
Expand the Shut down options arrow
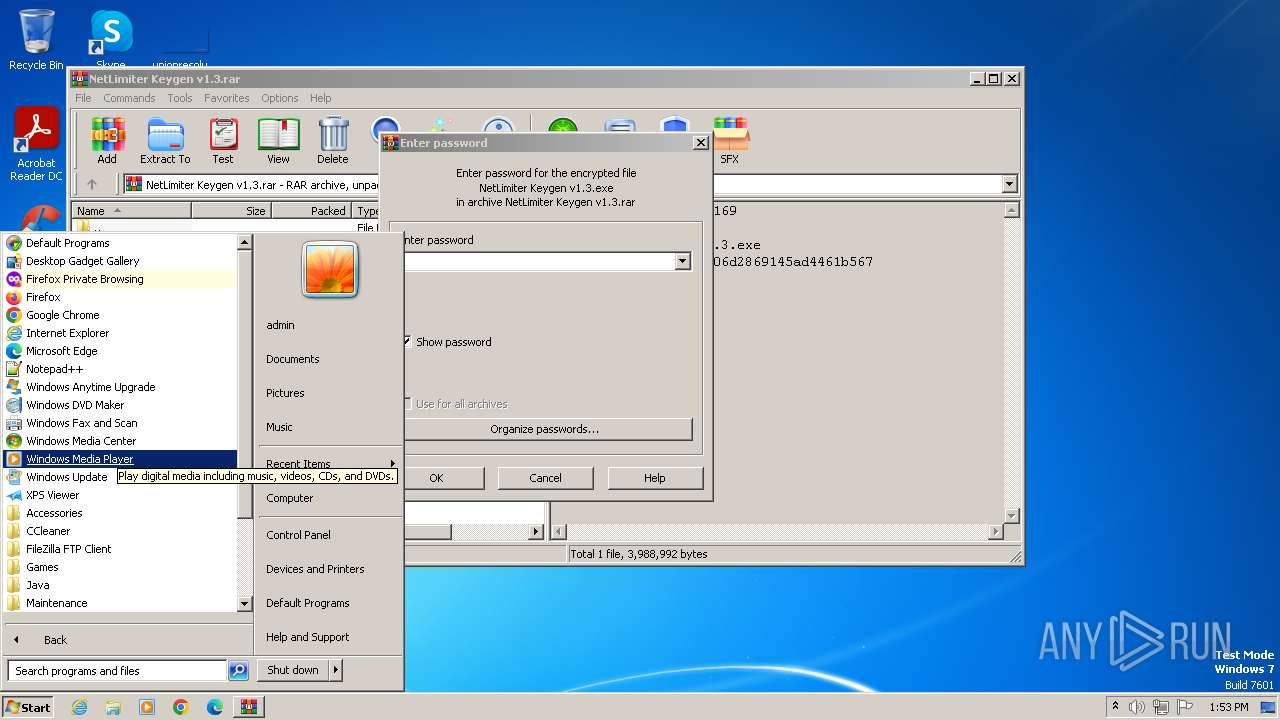tap(335, 670)
